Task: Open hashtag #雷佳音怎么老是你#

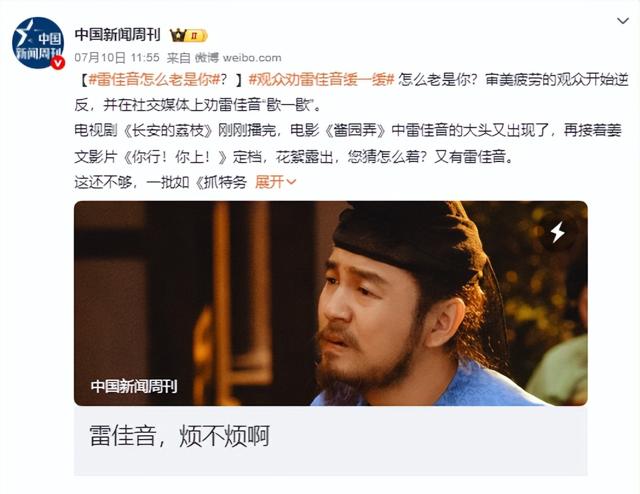Action: coord(155,80)
